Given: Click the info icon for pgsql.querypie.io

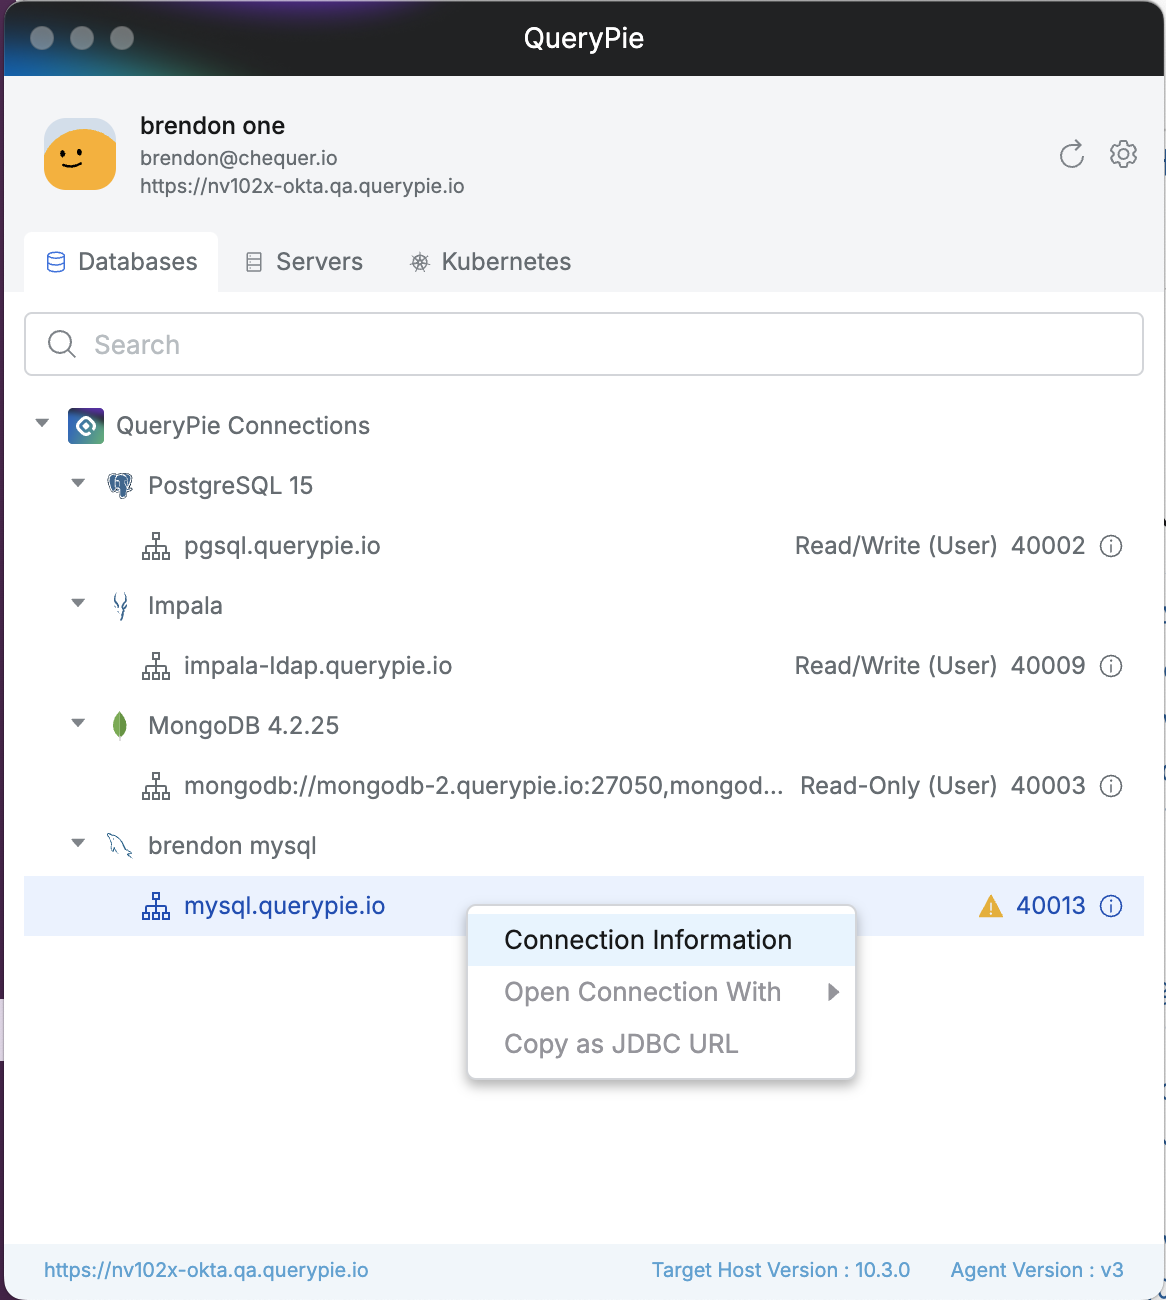Looking at the screenshot, I should click(x=1111, y=546).
